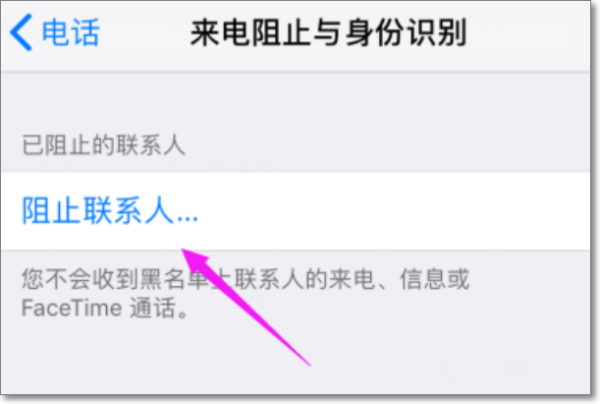Screen dimensions: 600x404
Task: Tap the blue back chevron icon
Action: (21, 33)
